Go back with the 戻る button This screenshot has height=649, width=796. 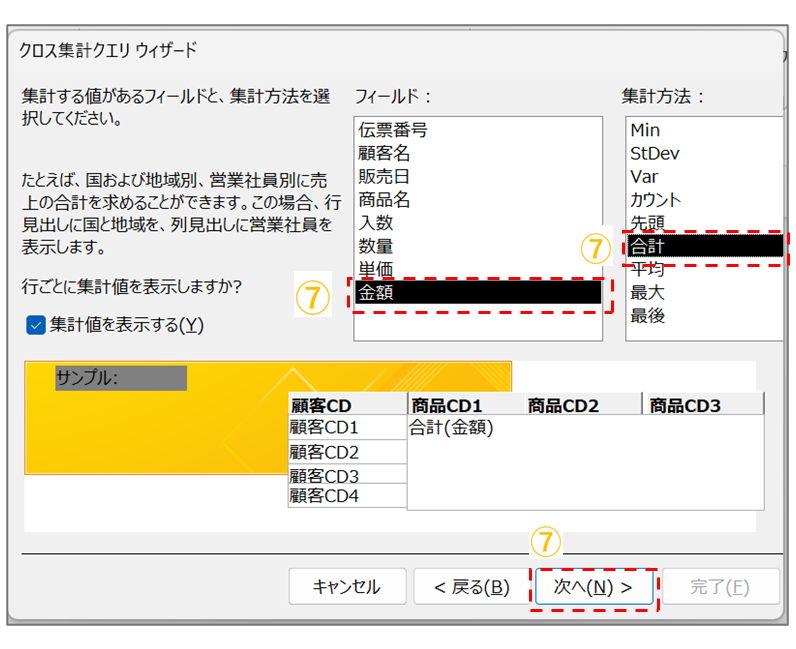(472, 587)
